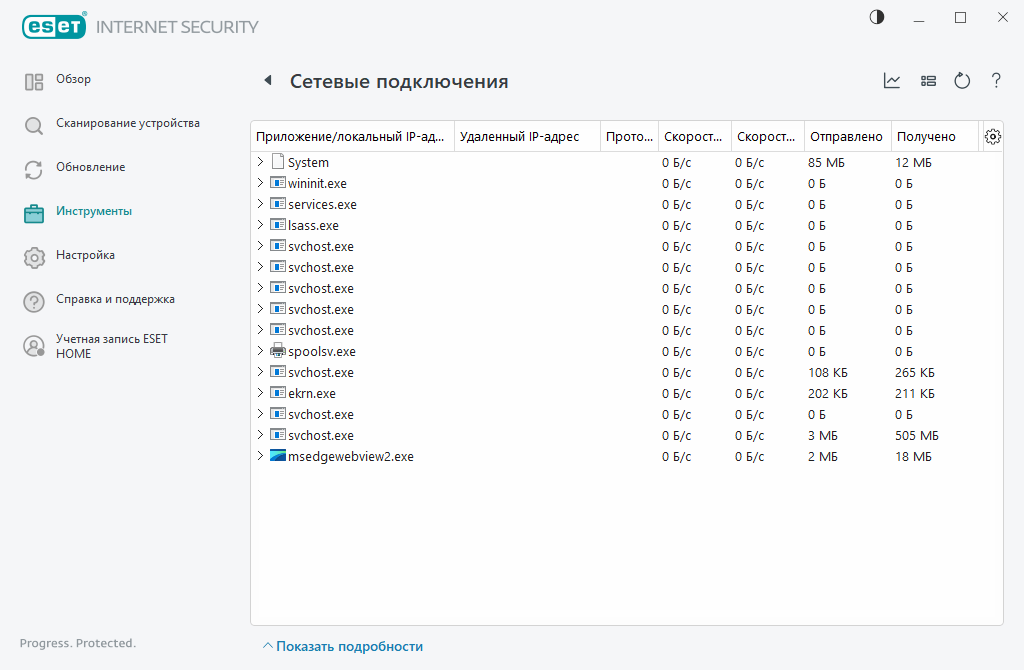Refresh the network connections list
This screenshot has height=670, width=1024.
pyautogui.click(x=962, y=80)
